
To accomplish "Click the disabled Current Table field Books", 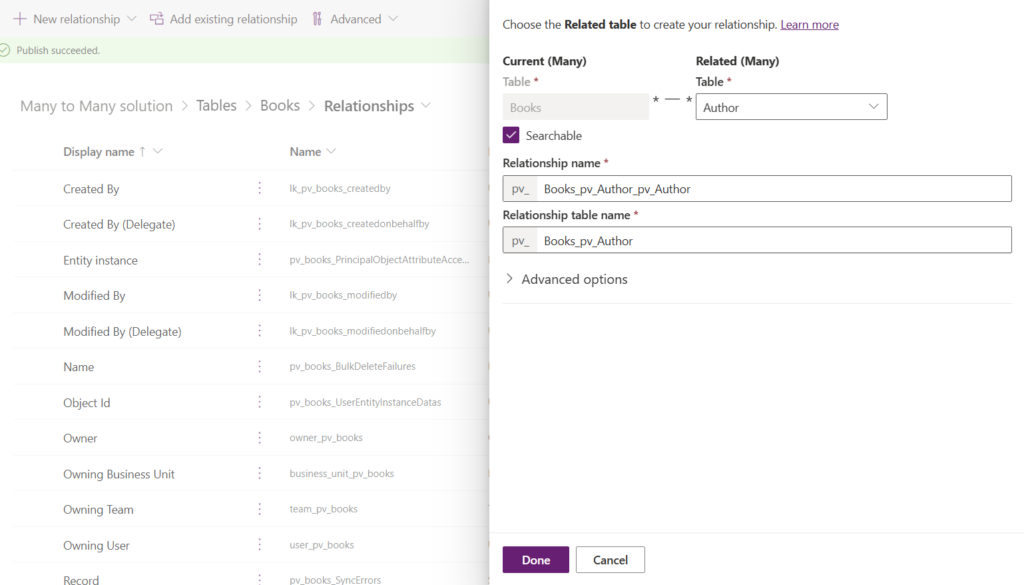I will 575,107.
